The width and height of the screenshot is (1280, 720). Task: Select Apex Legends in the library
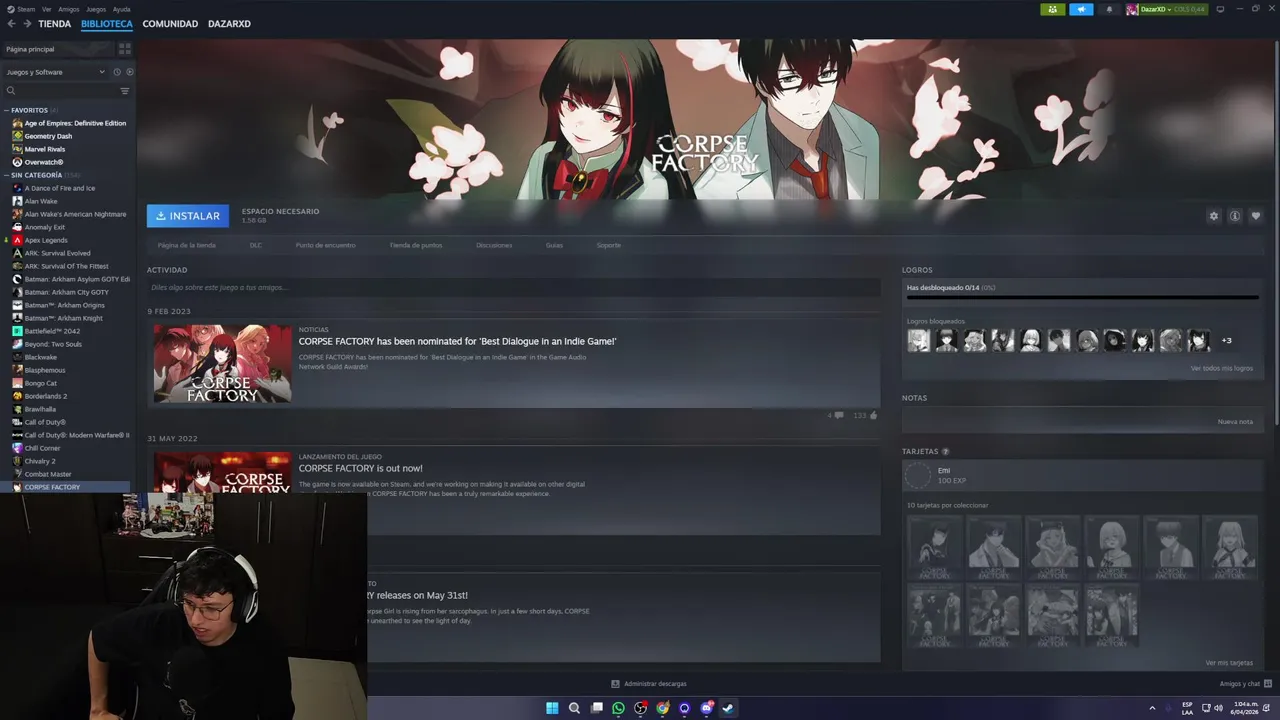coord(46,240)
